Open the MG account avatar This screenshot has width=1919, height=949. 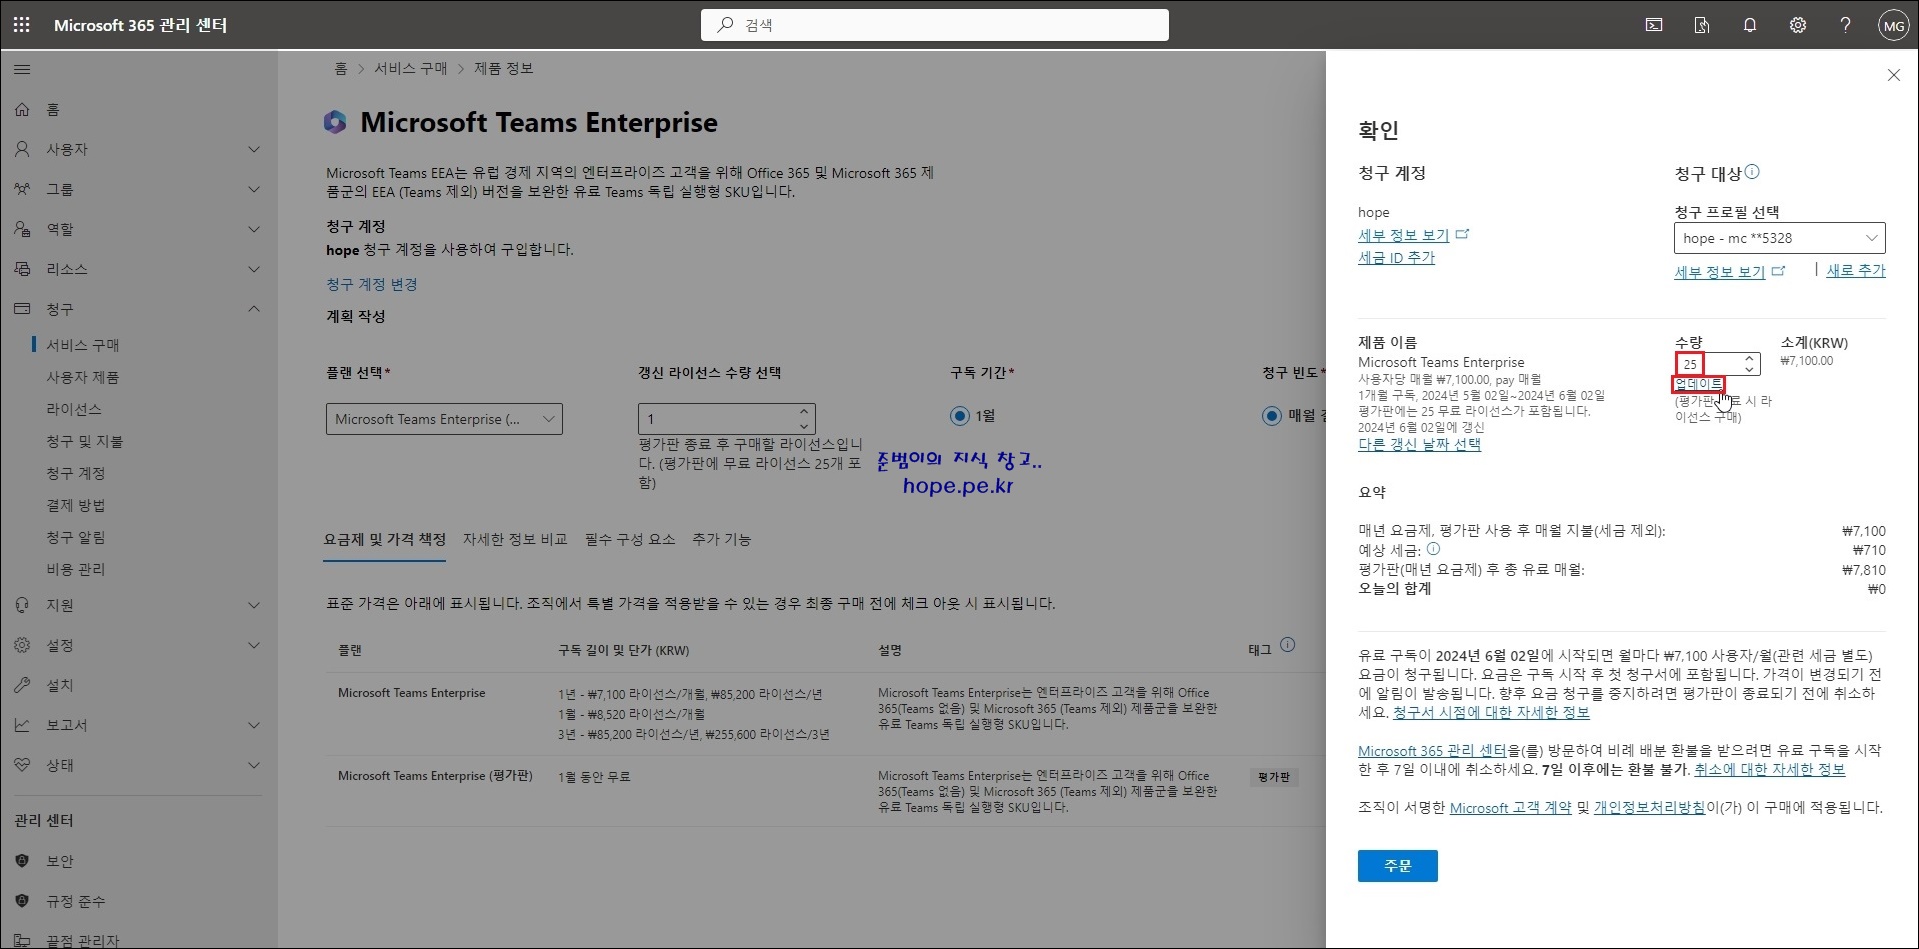(1893, 26)
